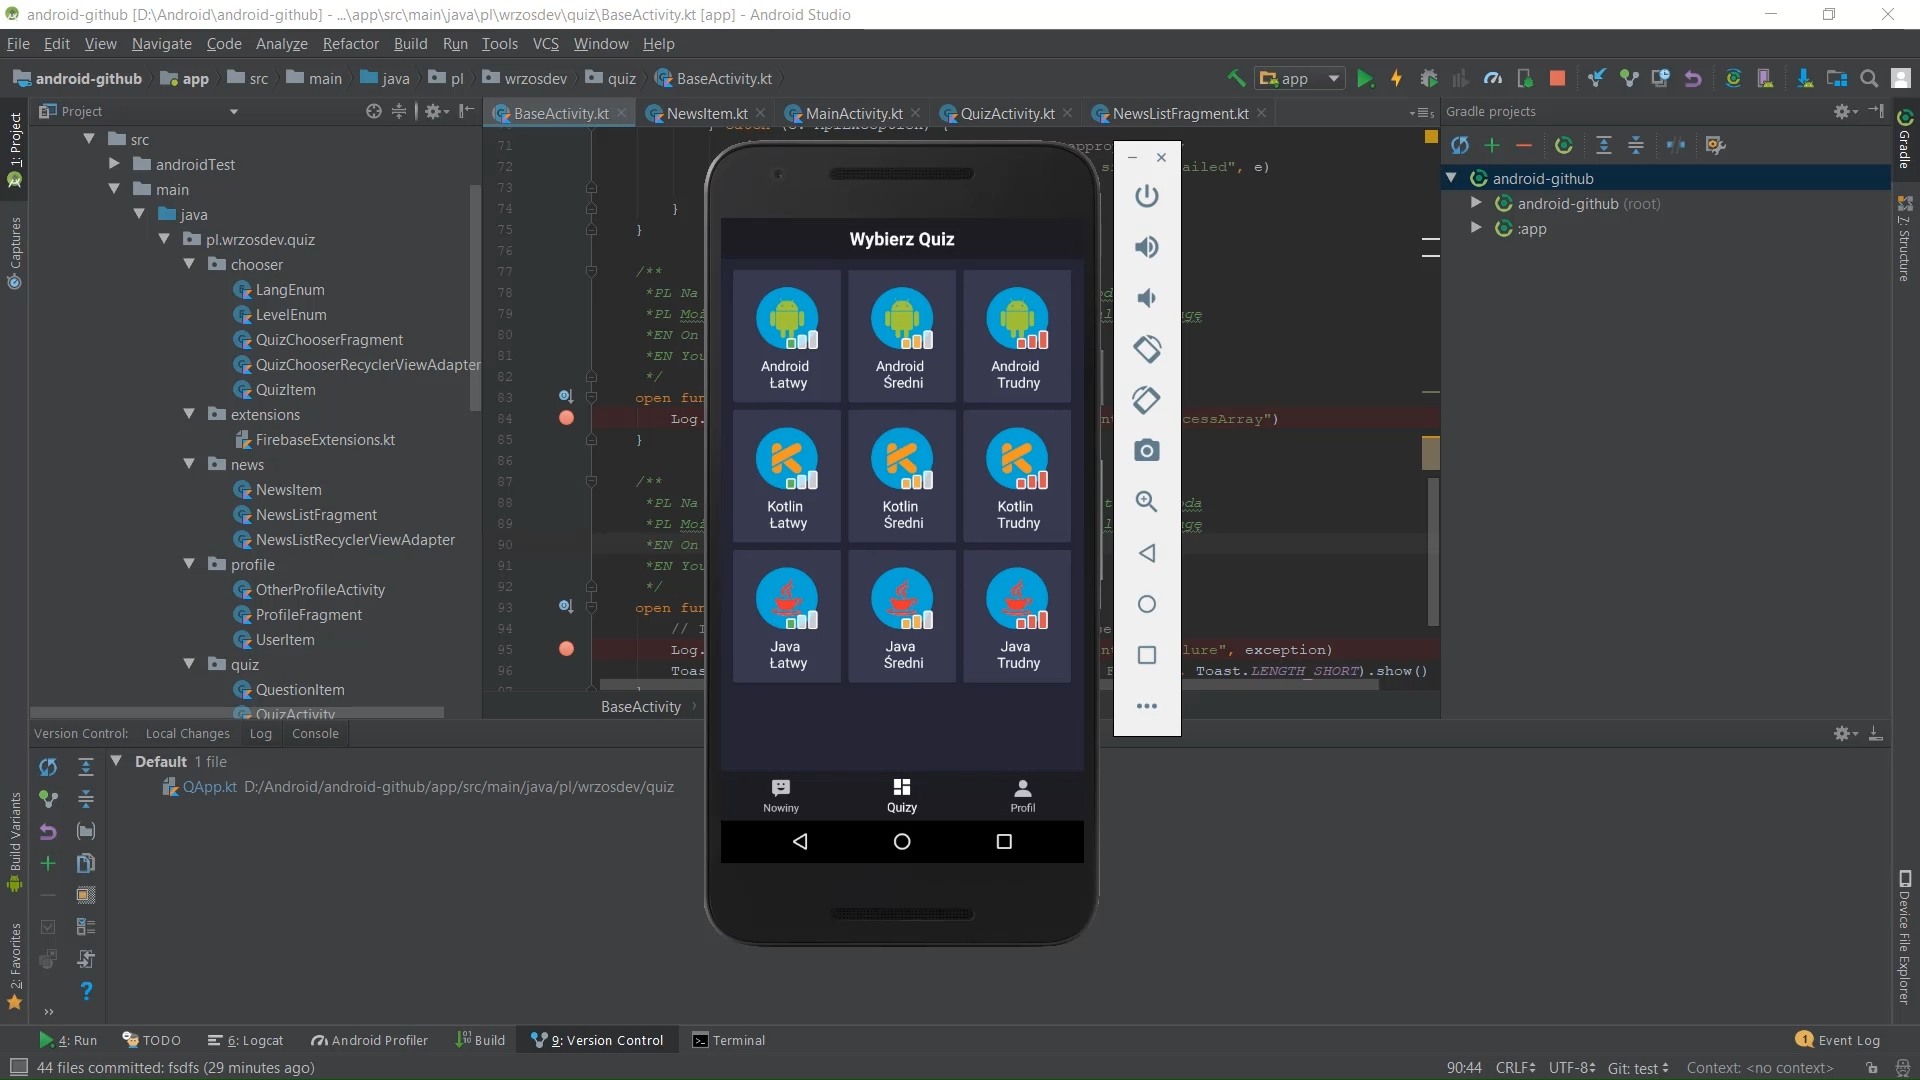Select BaseActivity in breadcrumb path

pos(641,705)
